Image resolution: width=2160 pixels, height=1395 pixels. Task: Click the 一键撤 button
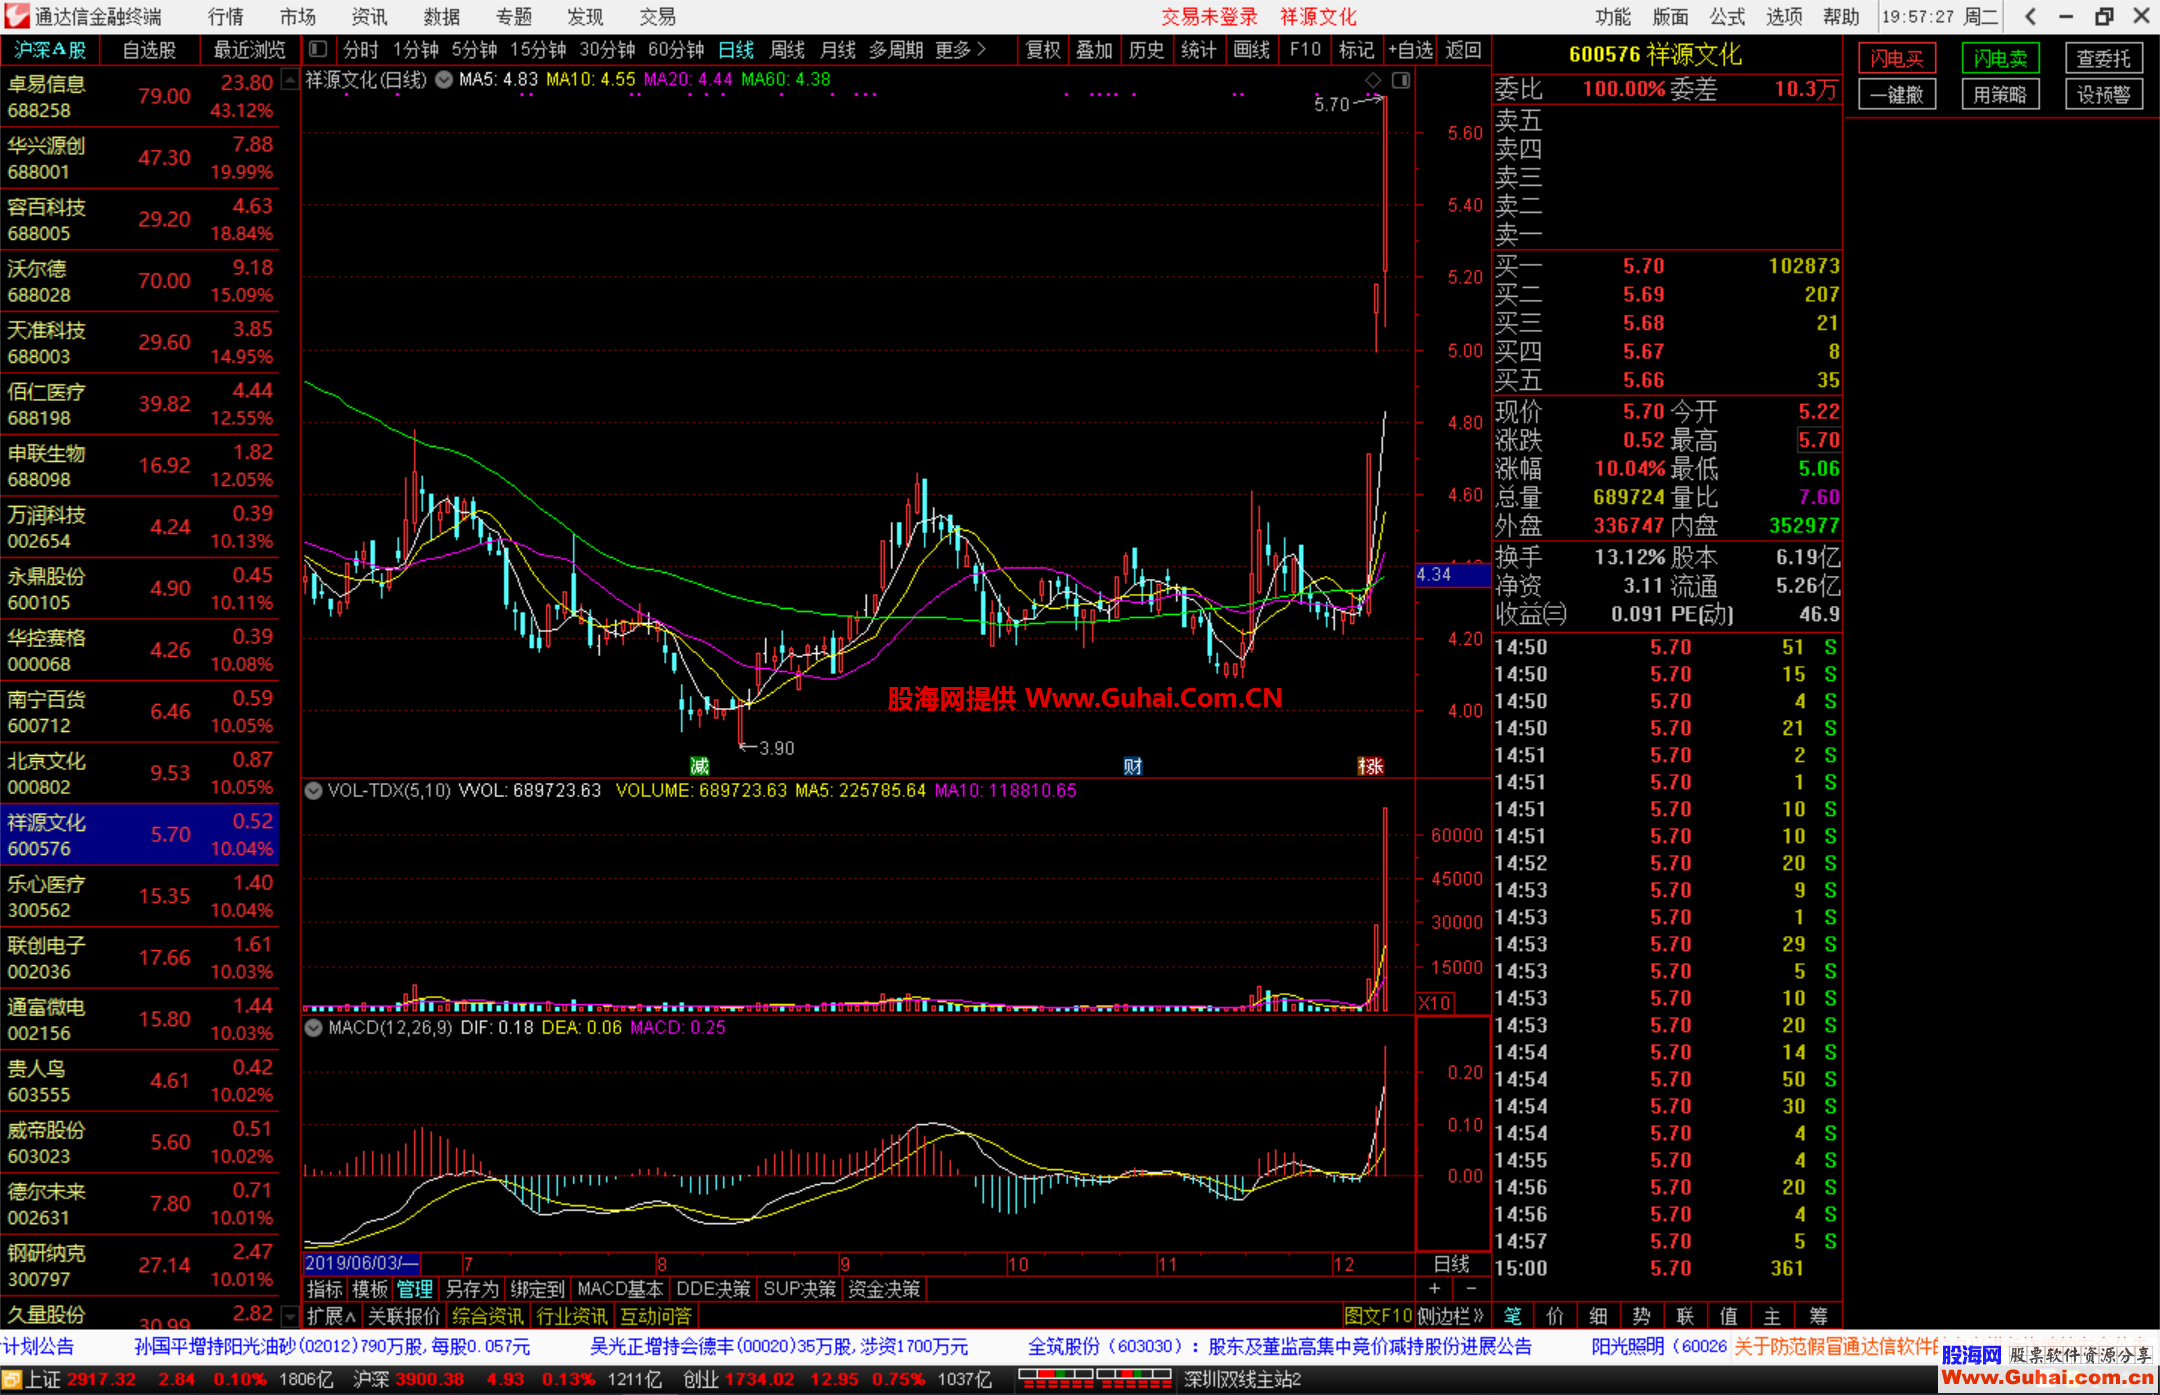coord(1897,95)
